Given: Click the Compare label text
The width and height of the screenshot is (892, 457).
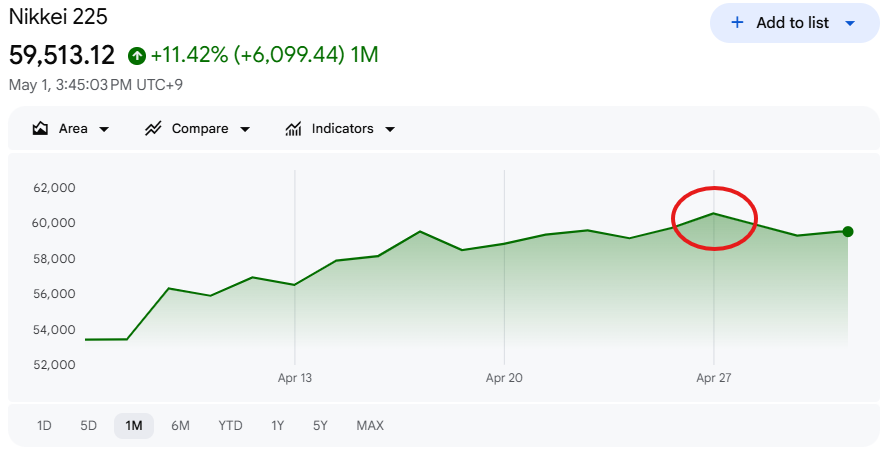Looking at the screenshot, I should click(200, 129).
